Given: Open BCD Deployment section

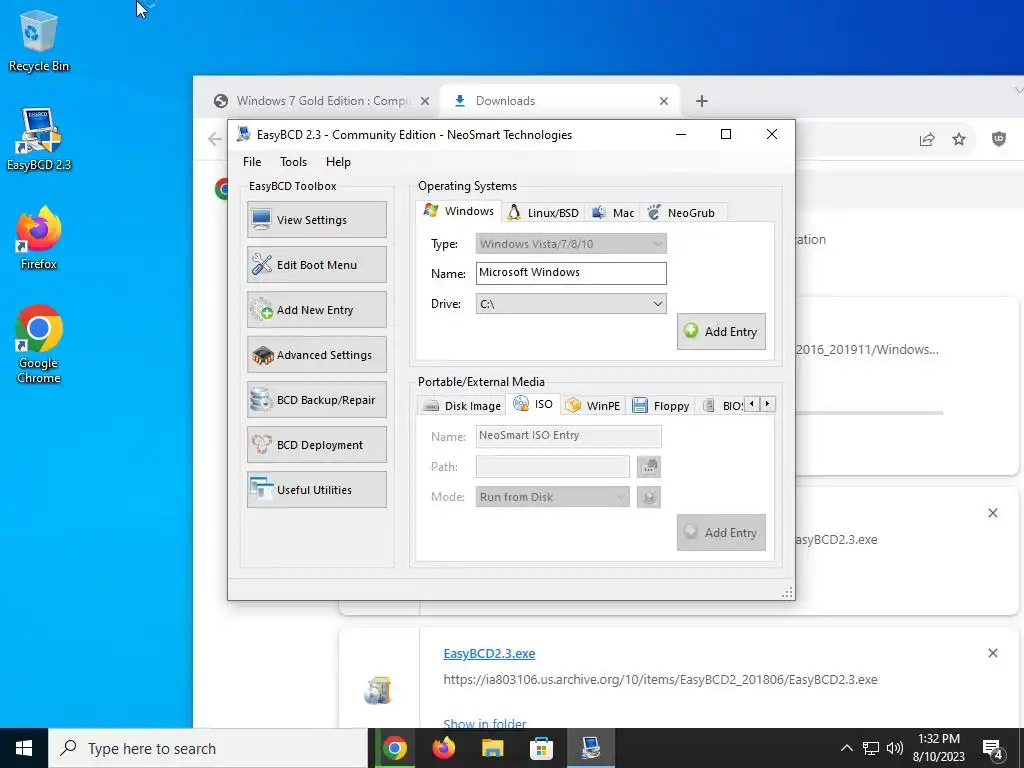Looking at the screenshot, I should [x=317, y=445].
